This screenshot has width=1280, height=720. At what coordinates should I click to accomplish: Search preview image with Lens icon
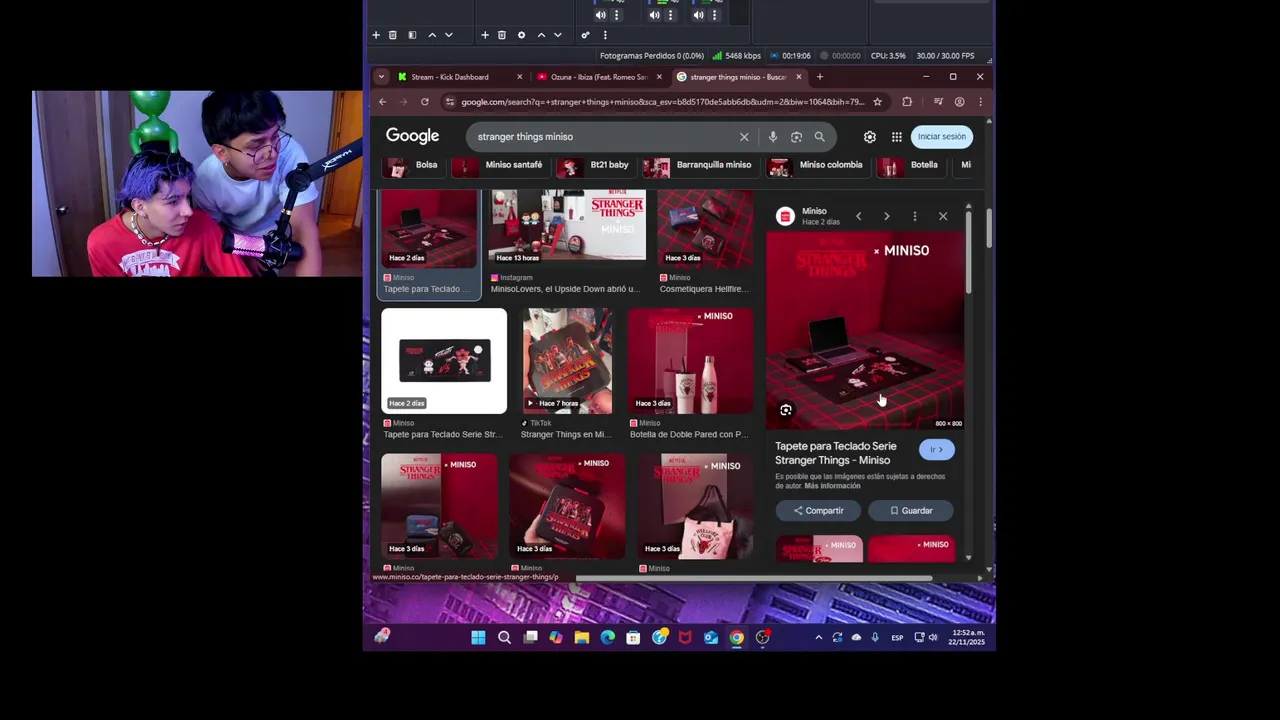(x=786, y=410)
